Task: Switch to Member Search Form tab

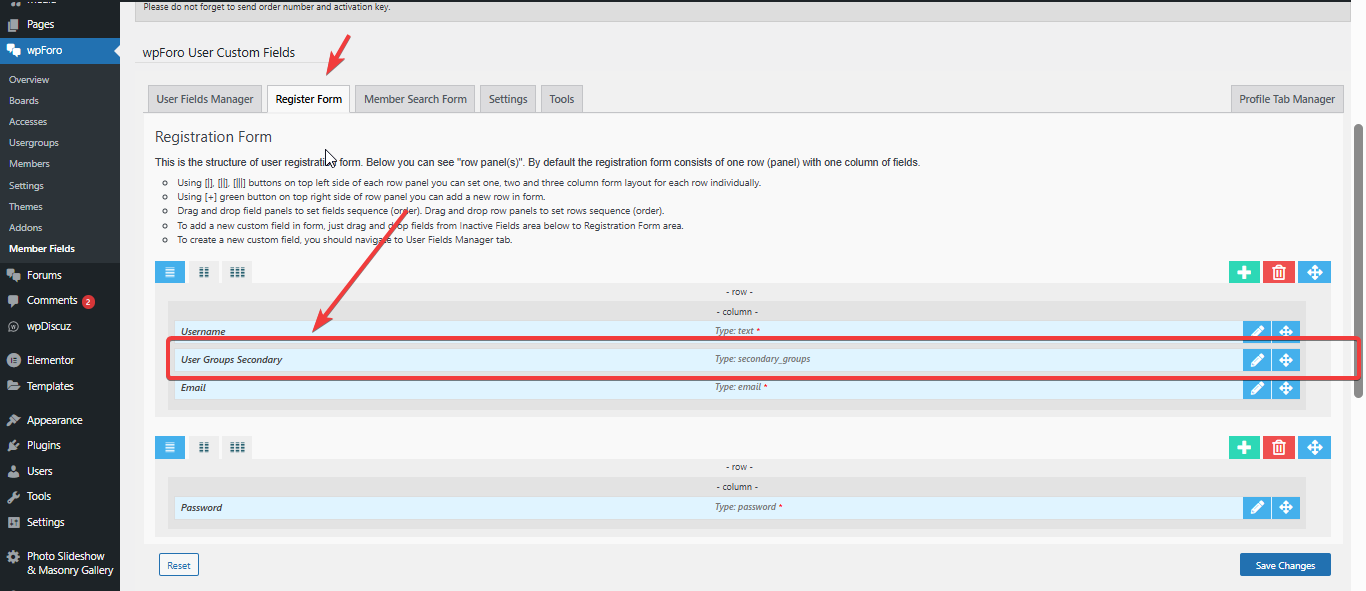Action: click(415, 99)
